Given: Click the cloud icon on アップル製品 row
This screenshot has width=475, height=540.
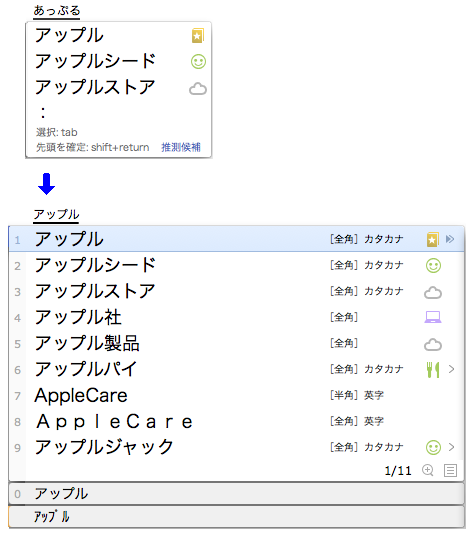Looking at the screenshot, I should tap(433, 344).
